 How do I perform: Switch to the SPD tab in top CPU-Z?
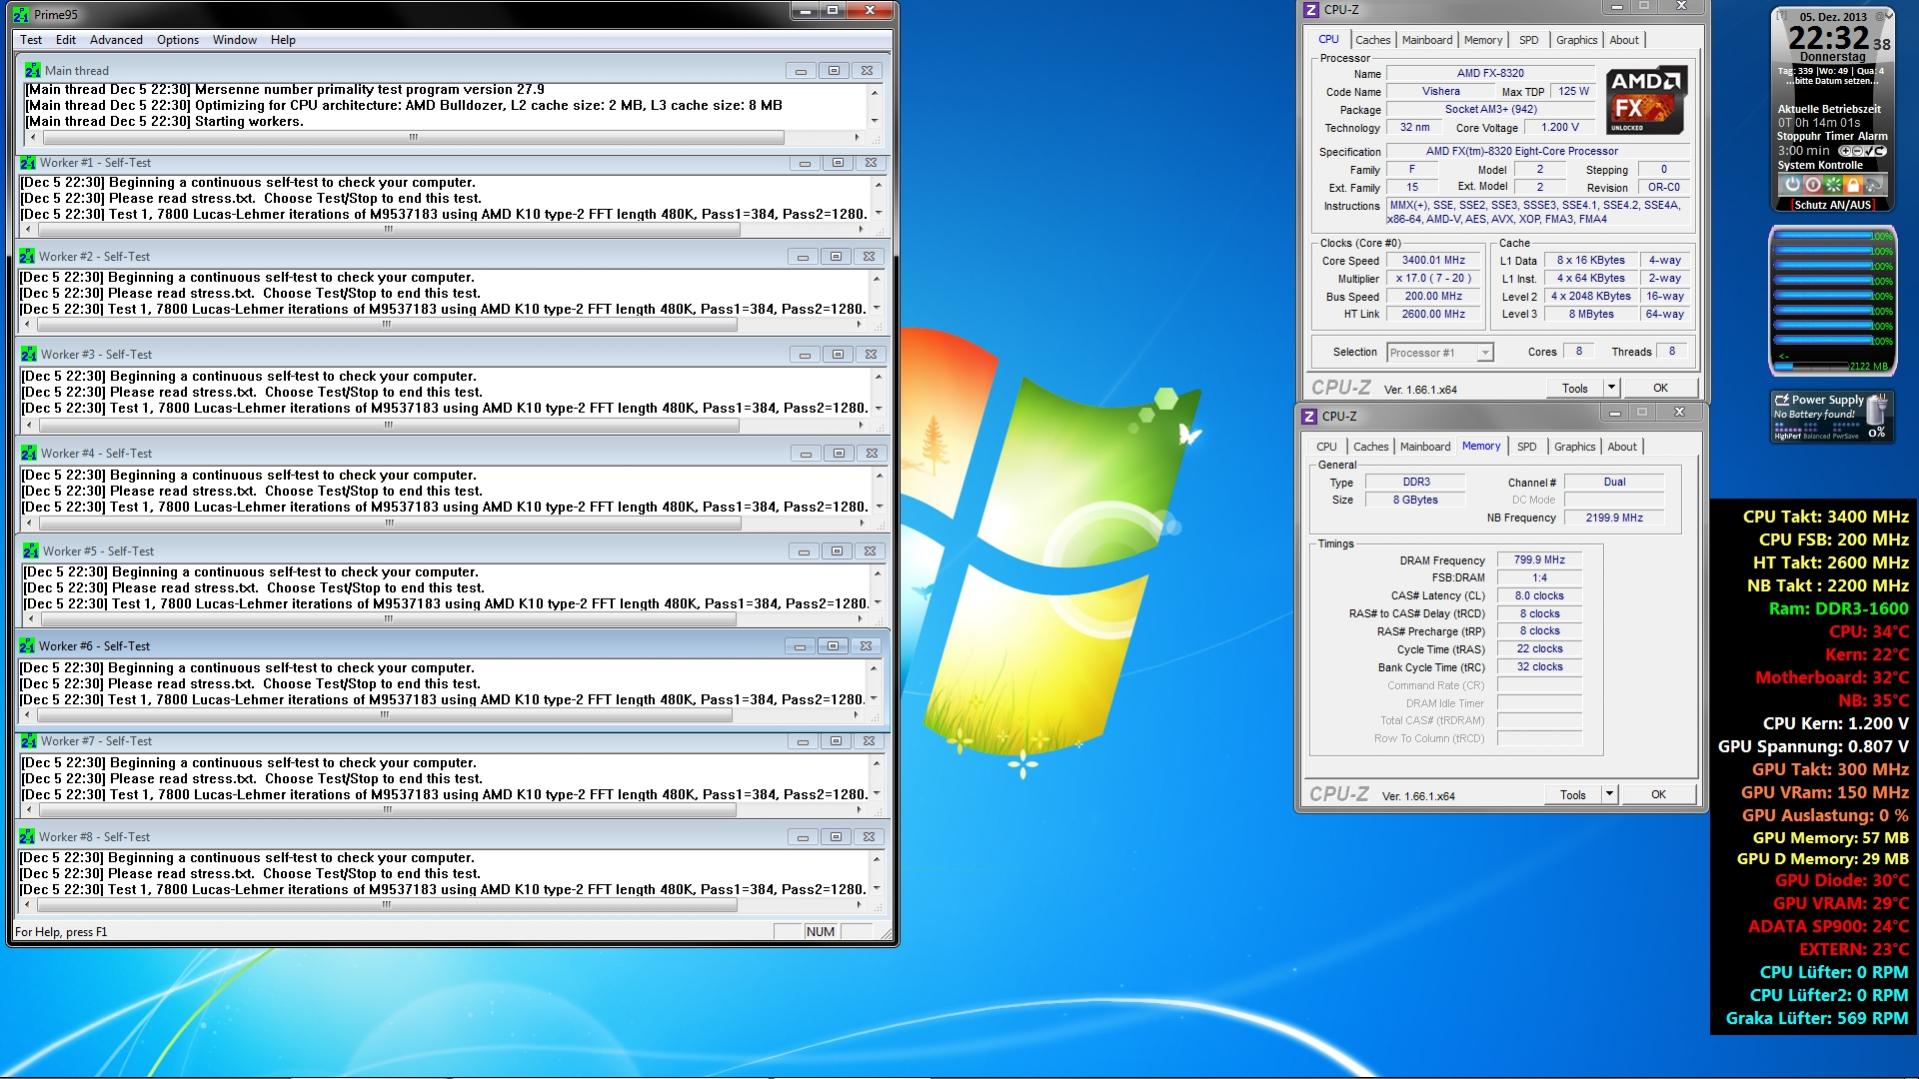(1528, 40)
